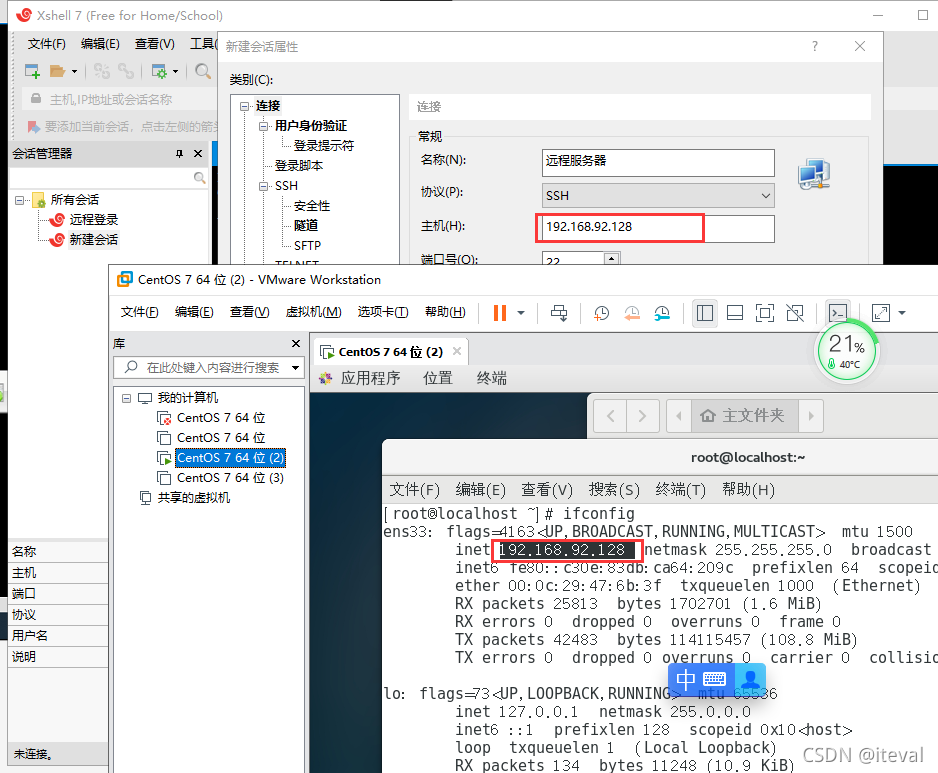
Task: Close the CentOS 7 64 位 (2) tab
Action: coord(457,351)
